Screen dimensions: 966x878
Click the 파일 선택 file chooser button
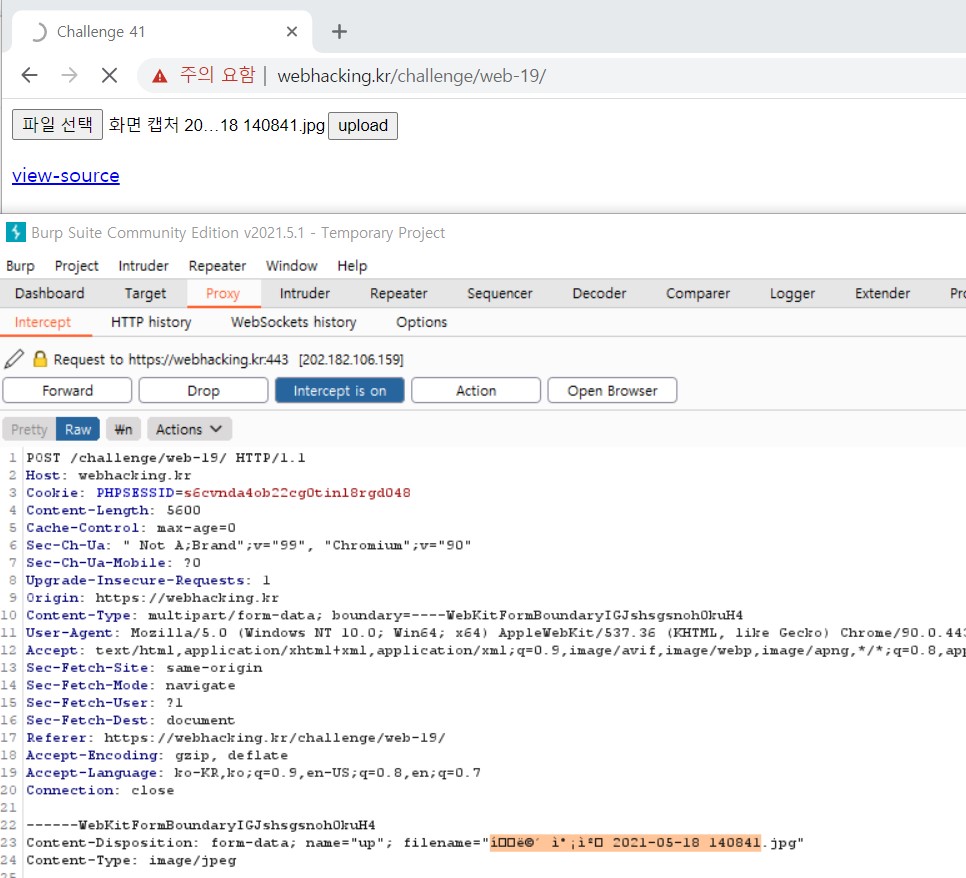[57, 125]
